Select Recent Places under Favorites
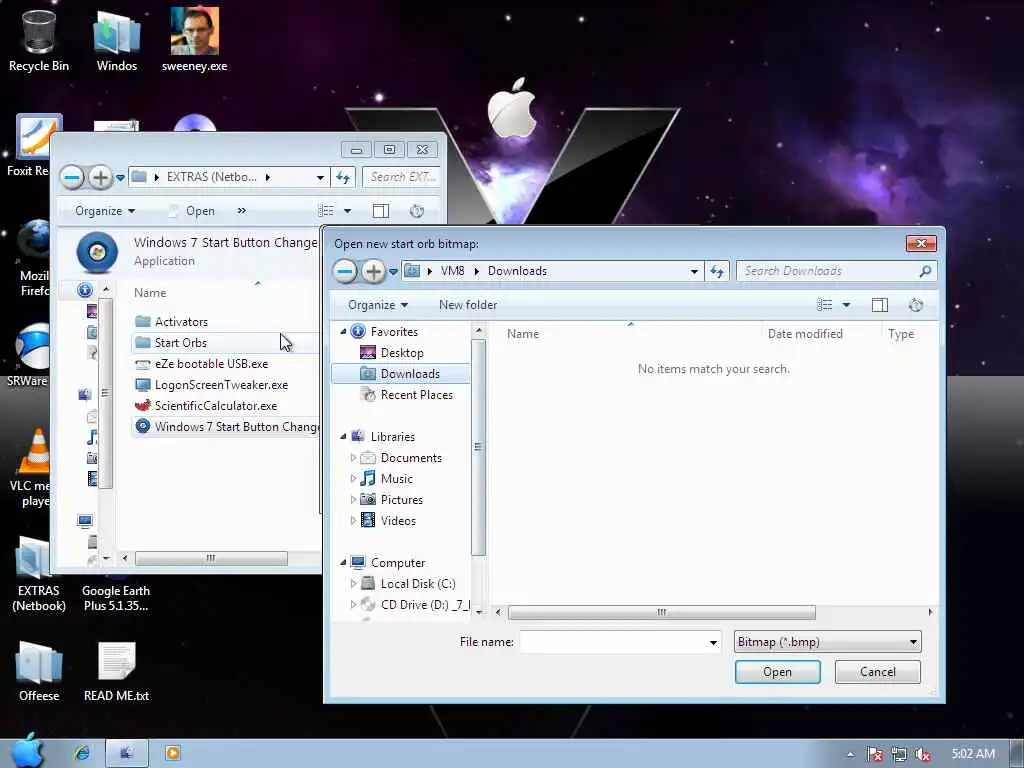 [417, 395]
